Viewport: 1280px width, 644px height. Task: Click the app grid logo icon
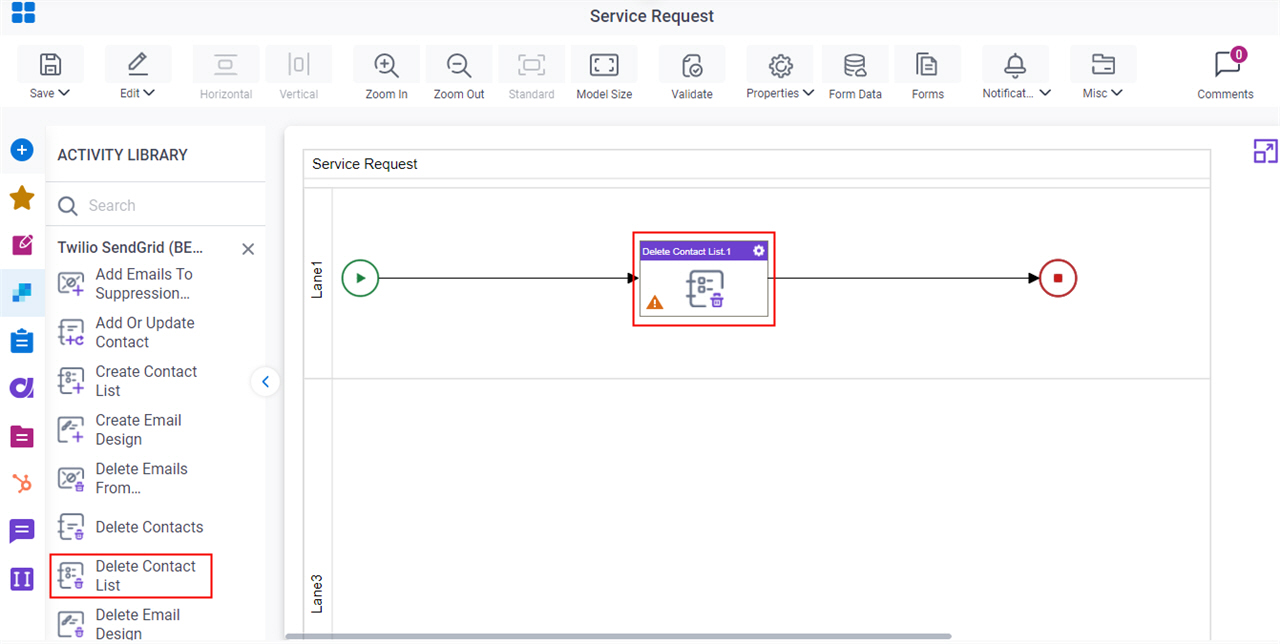point(22,13)
